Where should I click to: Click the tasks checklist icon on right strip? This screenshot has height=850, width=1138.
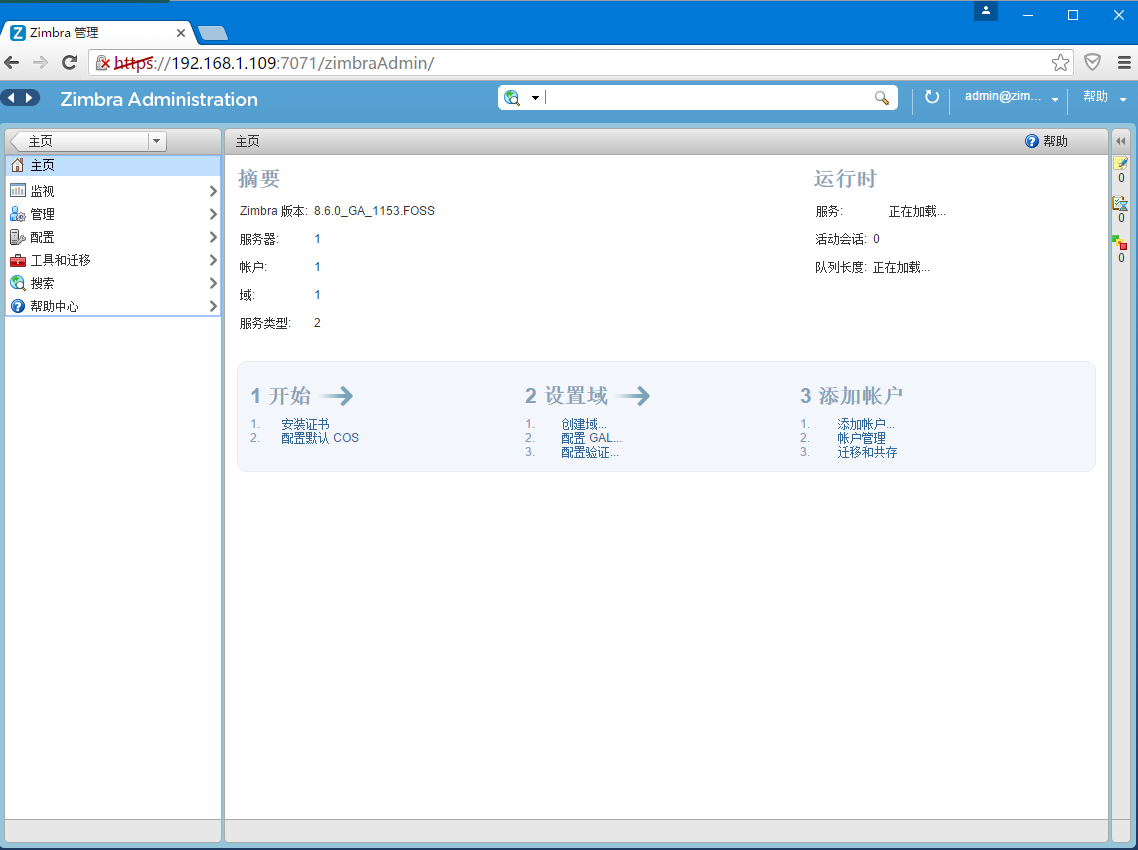click(x=1121, y=203)
